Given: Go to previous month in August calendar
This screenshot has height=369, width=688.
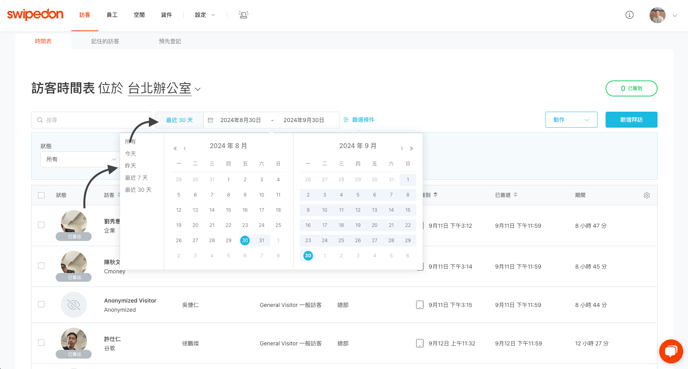Looking at the screenshot, I should (x=185, y=148).
